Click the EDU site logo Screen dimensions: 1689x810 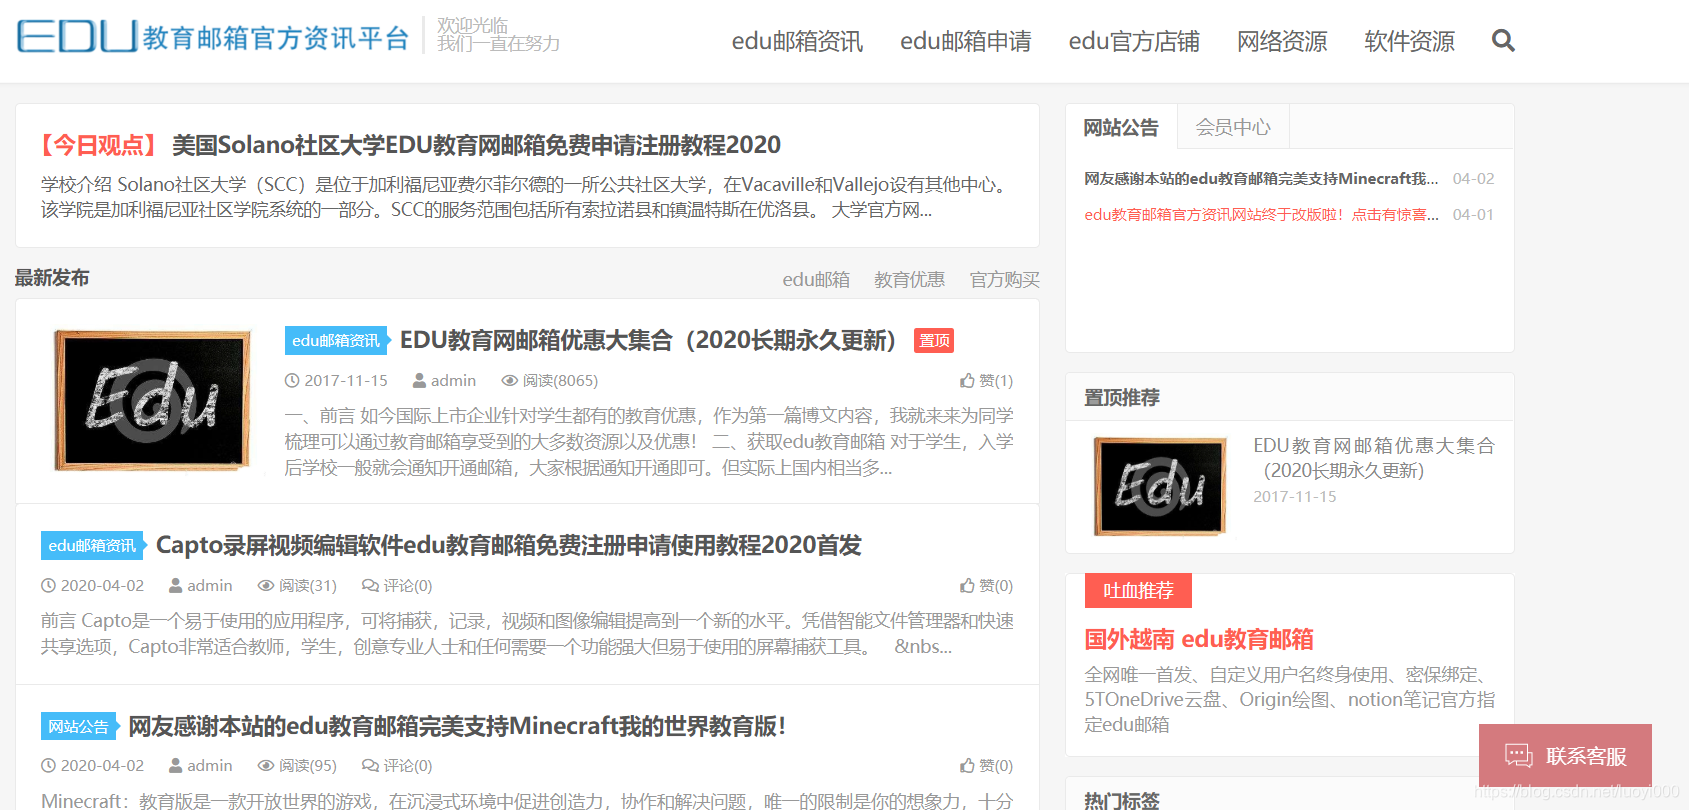pos(213,37)
